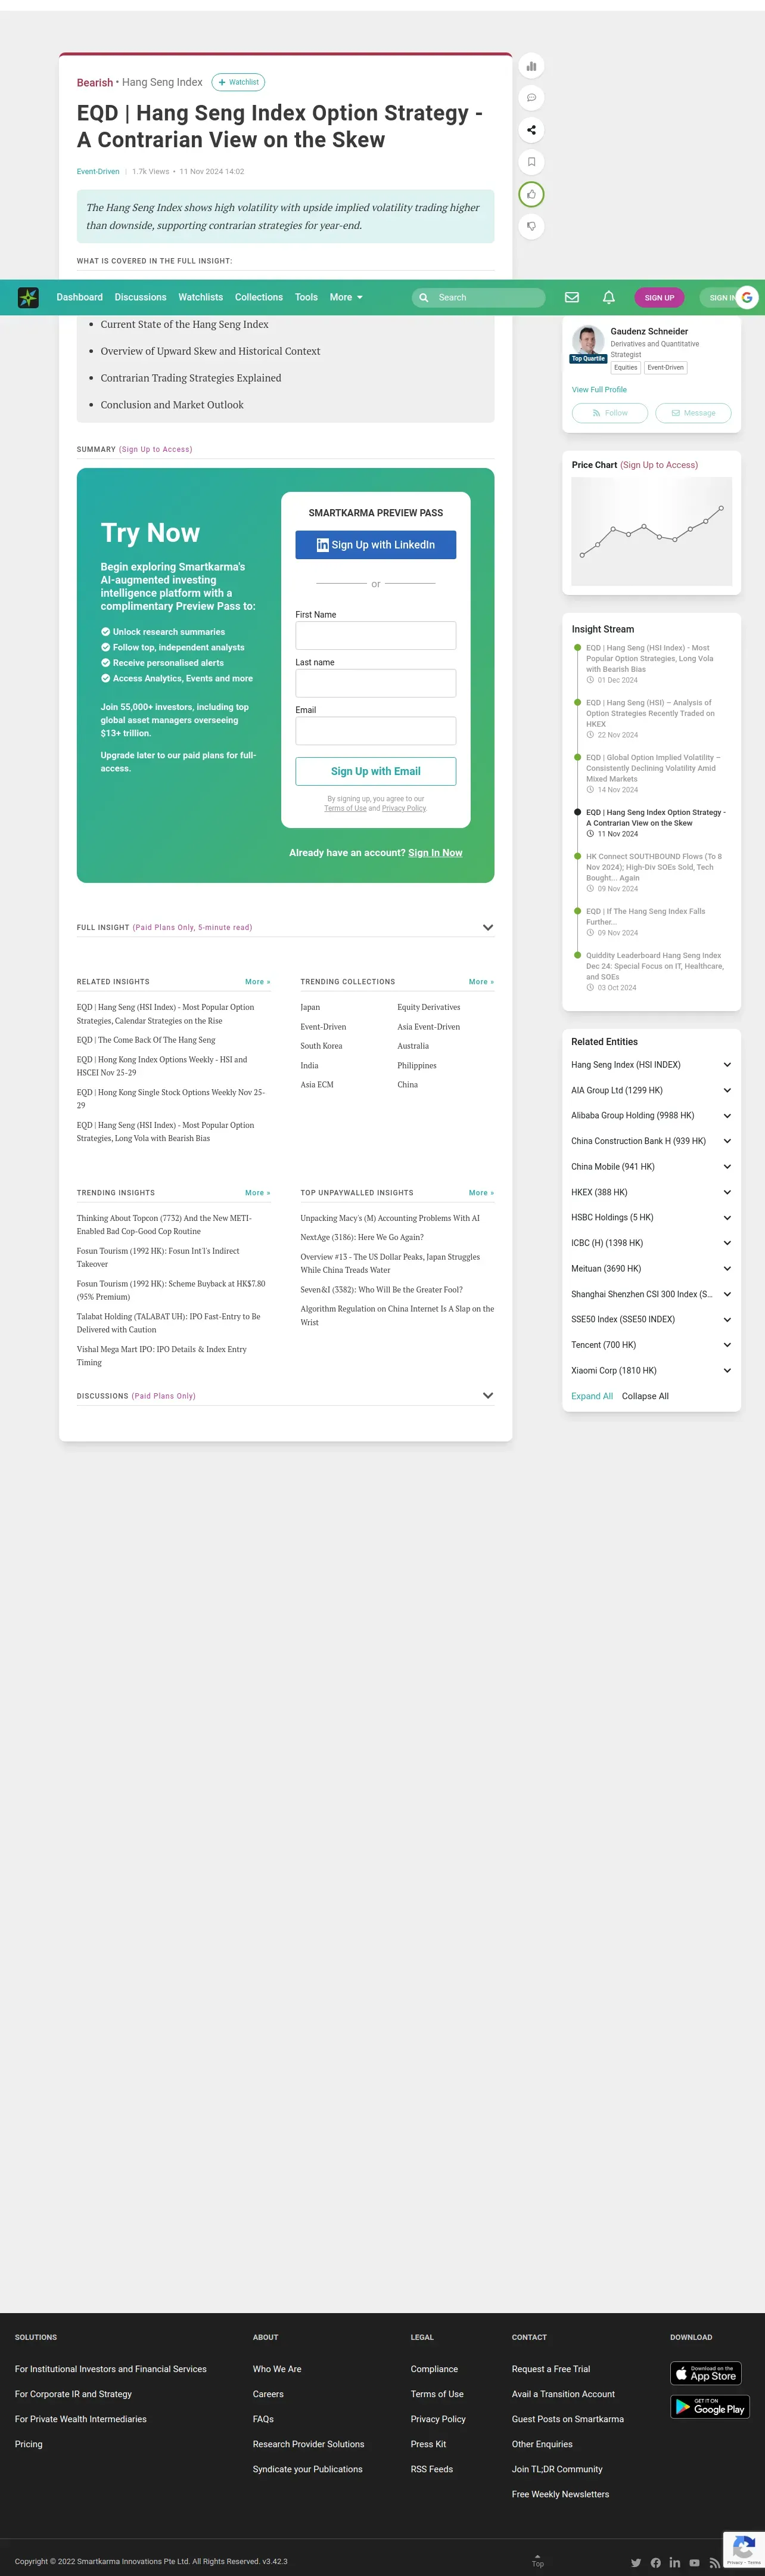This screenshot has width=765, height=2576.
Task: Open Twitter icon in footer
Action: (635, 2562)
